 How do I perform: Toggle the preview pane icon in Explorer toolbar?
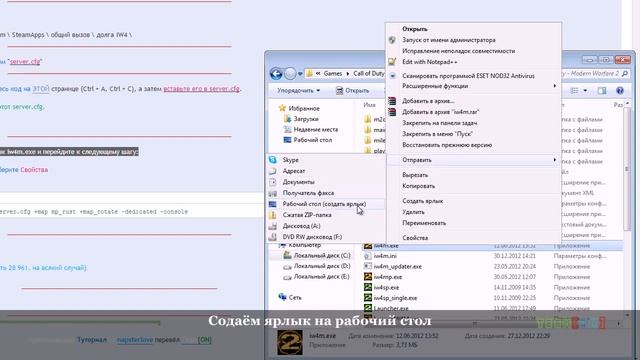pyautogui.click(x=602, y=91)
